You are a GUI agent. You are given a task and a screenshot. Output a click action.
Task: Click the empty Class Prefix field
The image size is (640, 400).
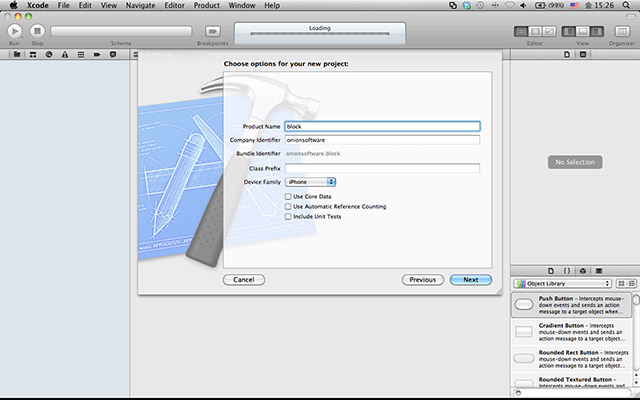click(382, 168)
